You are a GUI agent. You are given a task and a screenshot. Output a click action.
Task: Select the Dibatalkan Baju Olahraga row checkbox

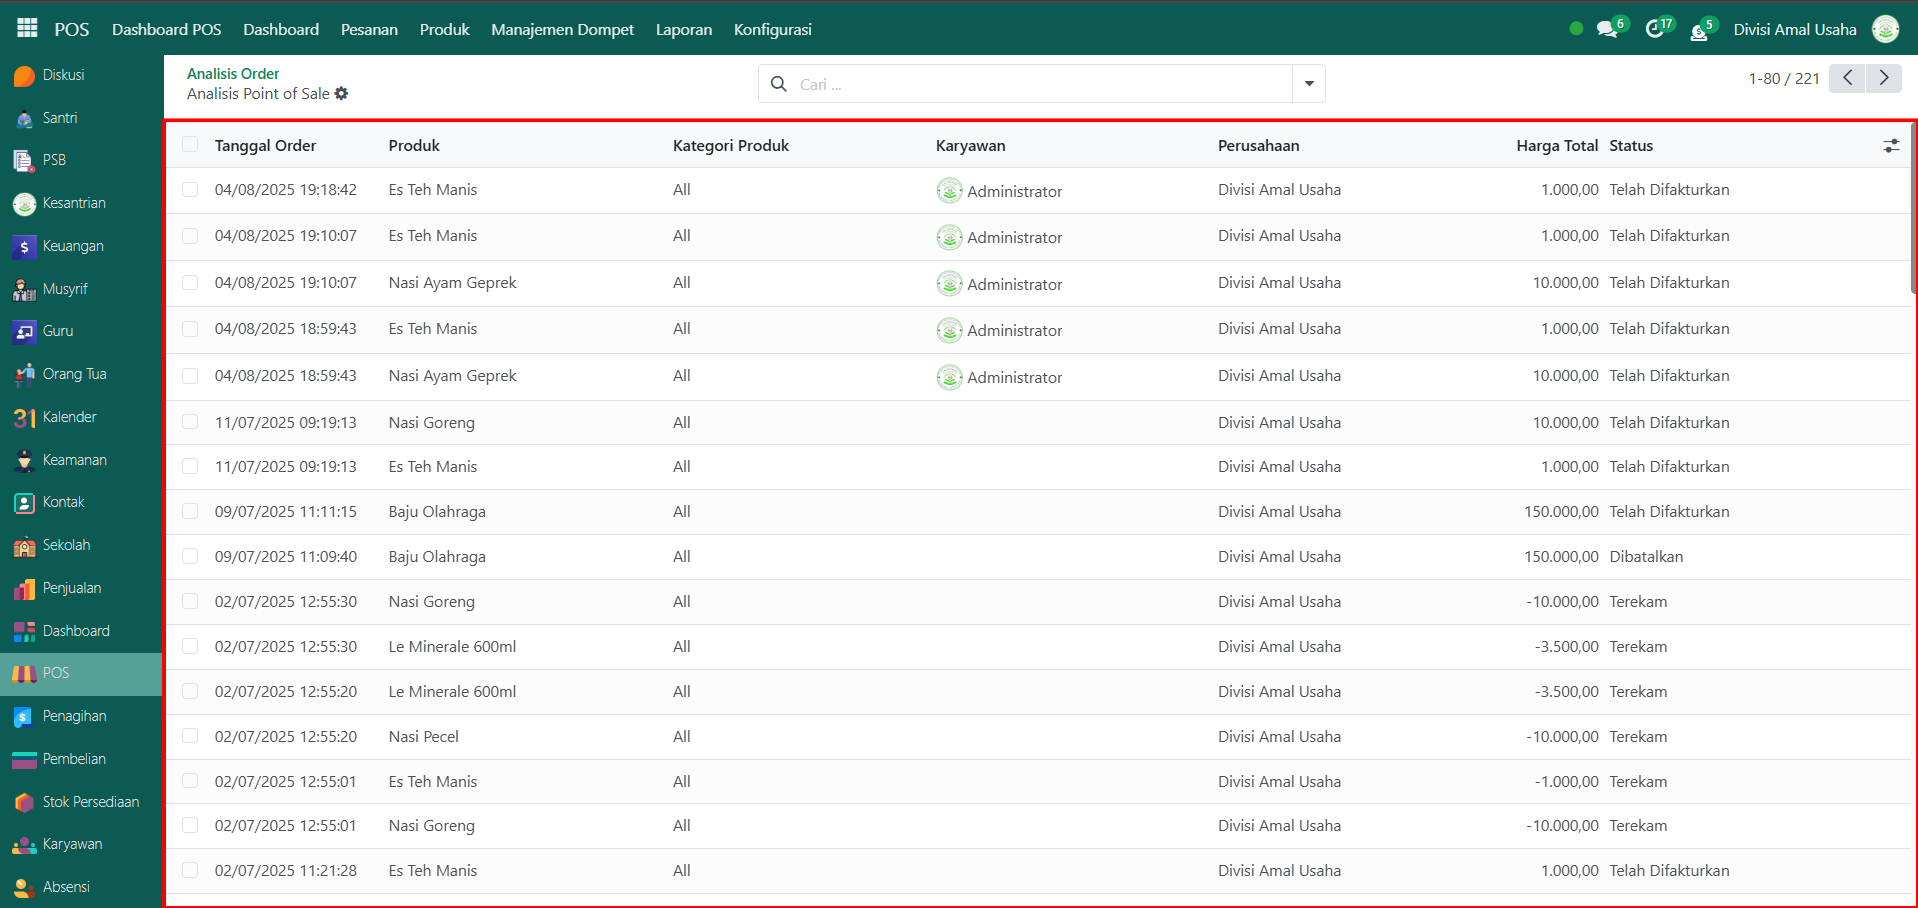190,557
